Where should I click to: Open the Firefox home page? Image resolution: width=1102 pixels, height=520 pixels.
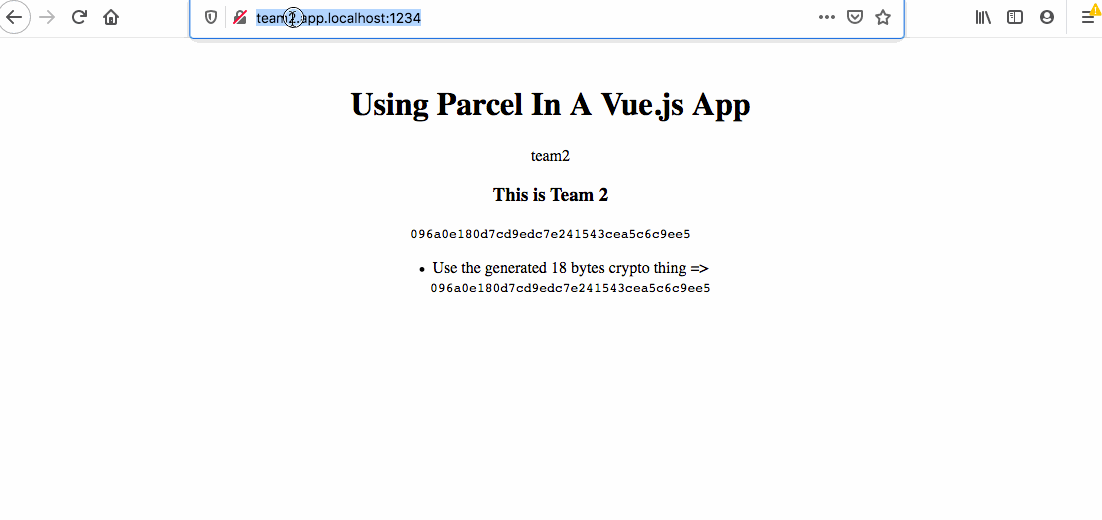(x=111, y=18)
